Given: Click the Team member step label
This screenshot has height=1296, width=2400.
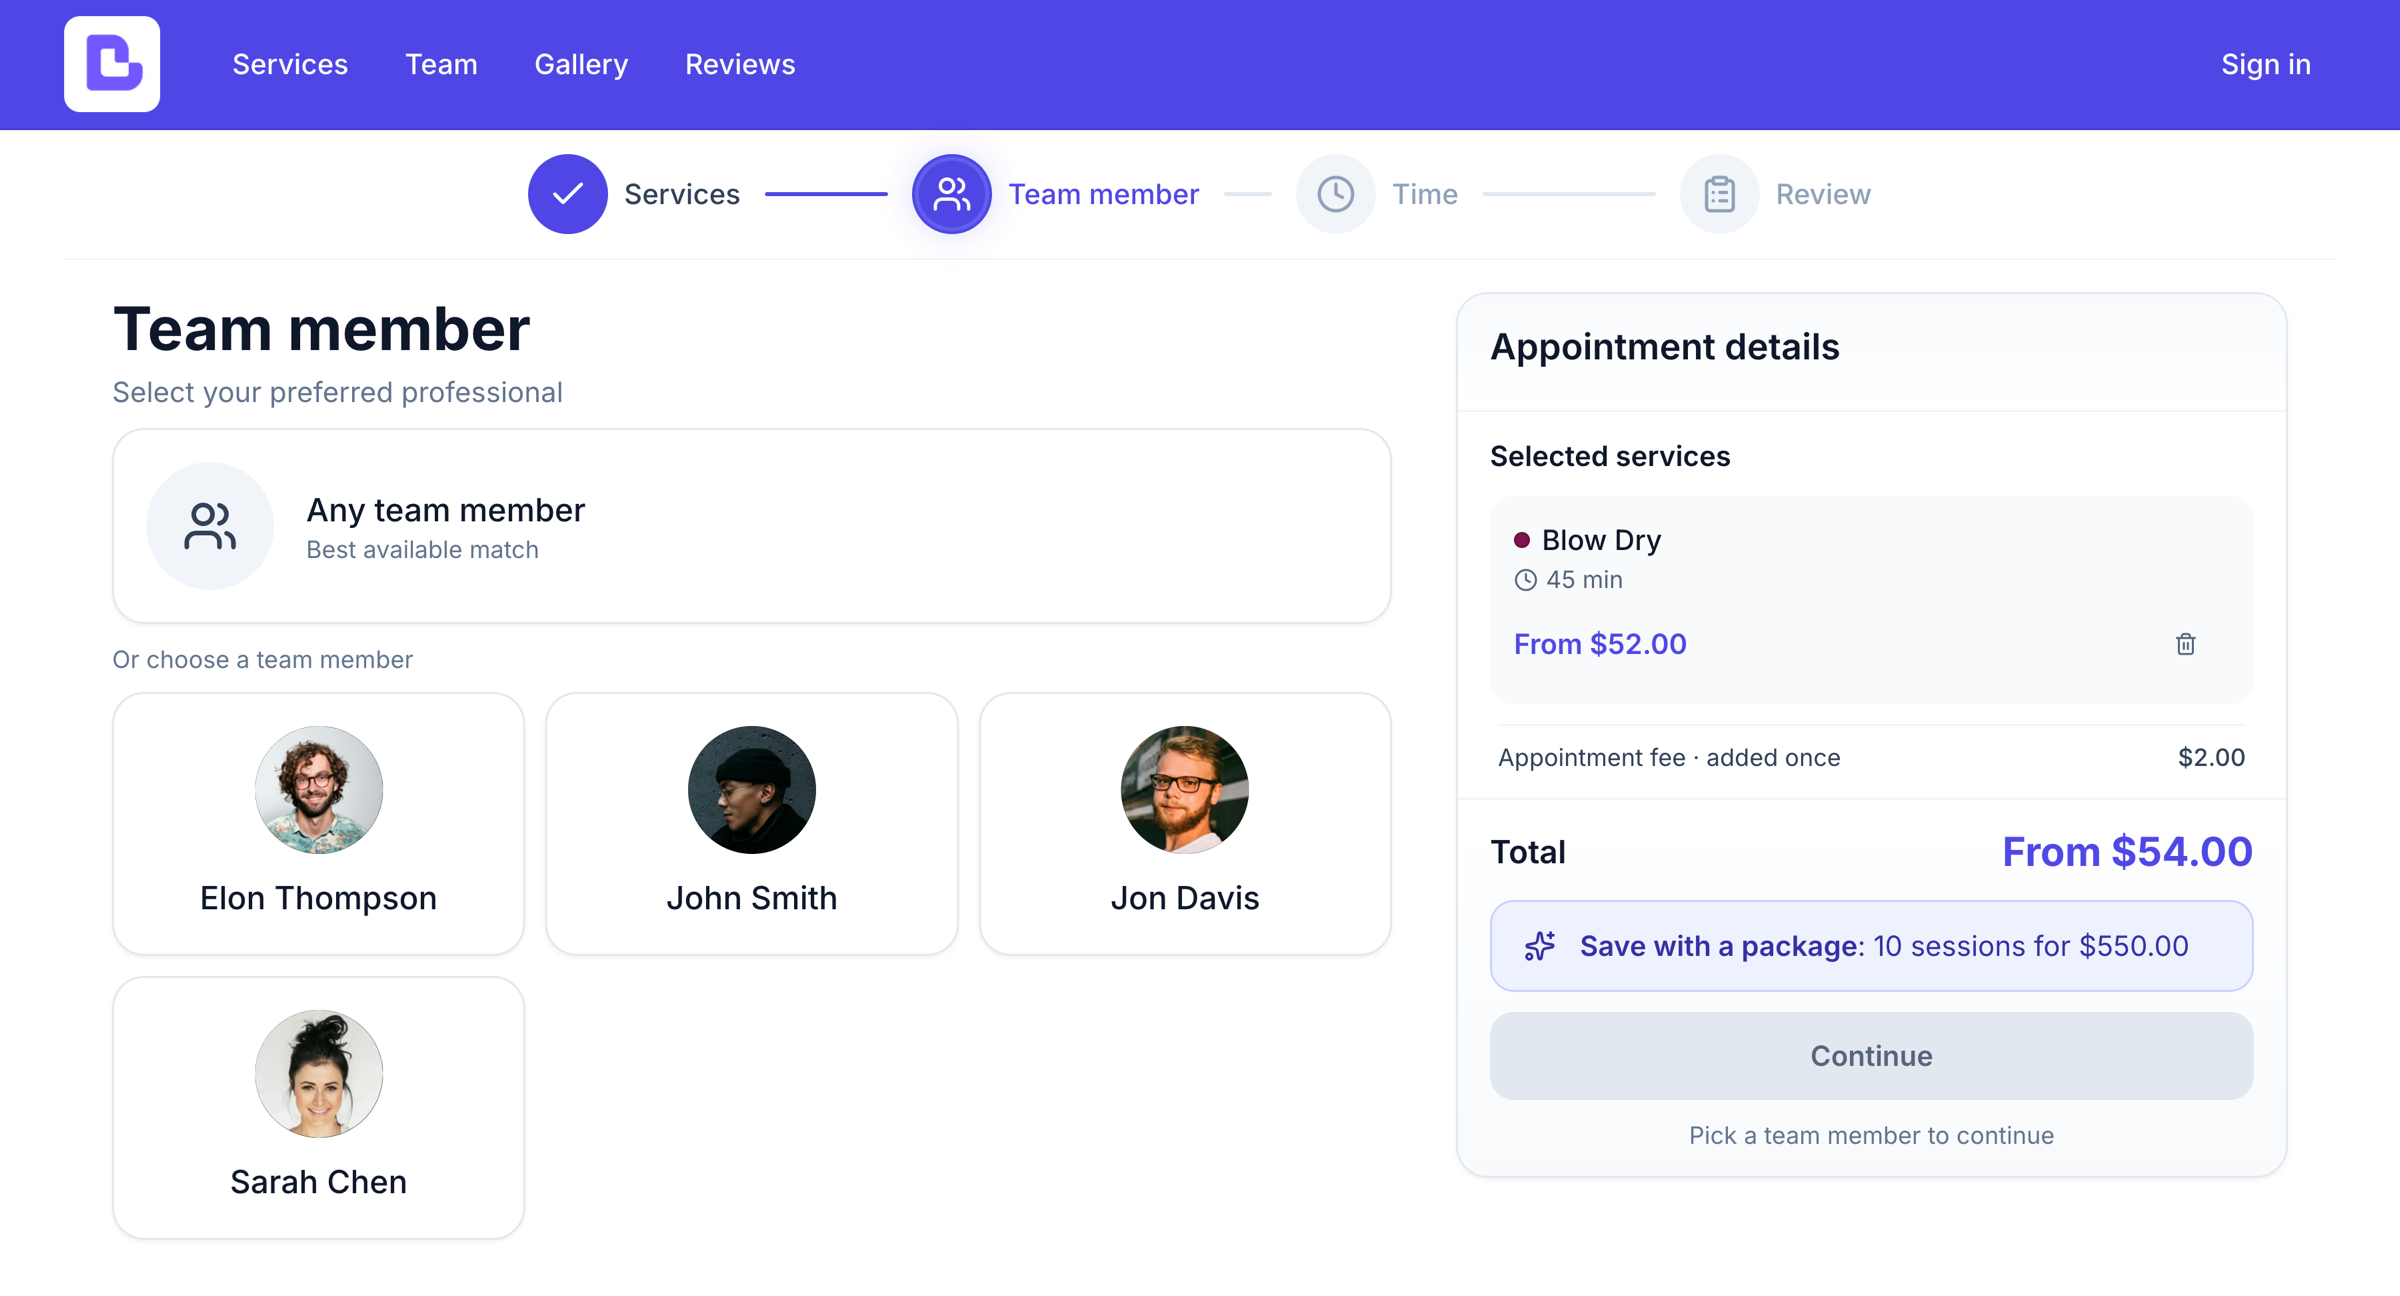Looking at the screenshot, I should (1104, 194).
